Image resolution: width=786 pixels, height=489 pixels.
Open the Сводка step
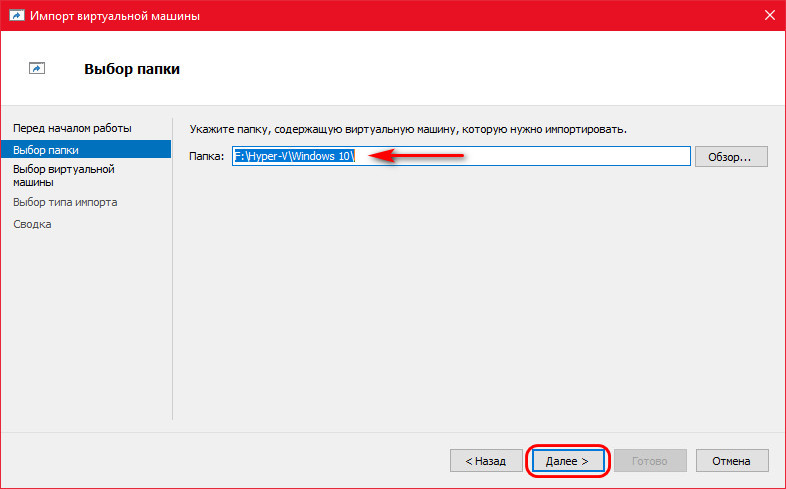(x=32, y=224)
